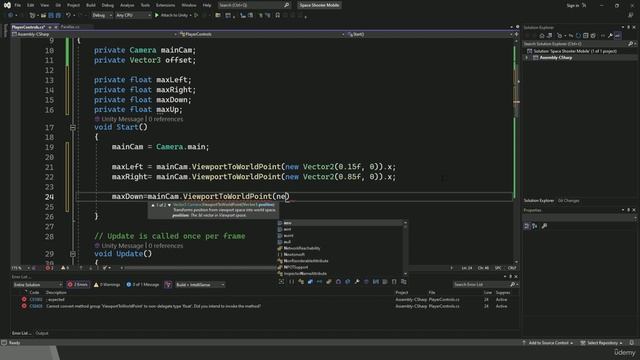This screenshot has height=360, width=640.
Task: Sort Error List by Description column
Action: (56, 293)
